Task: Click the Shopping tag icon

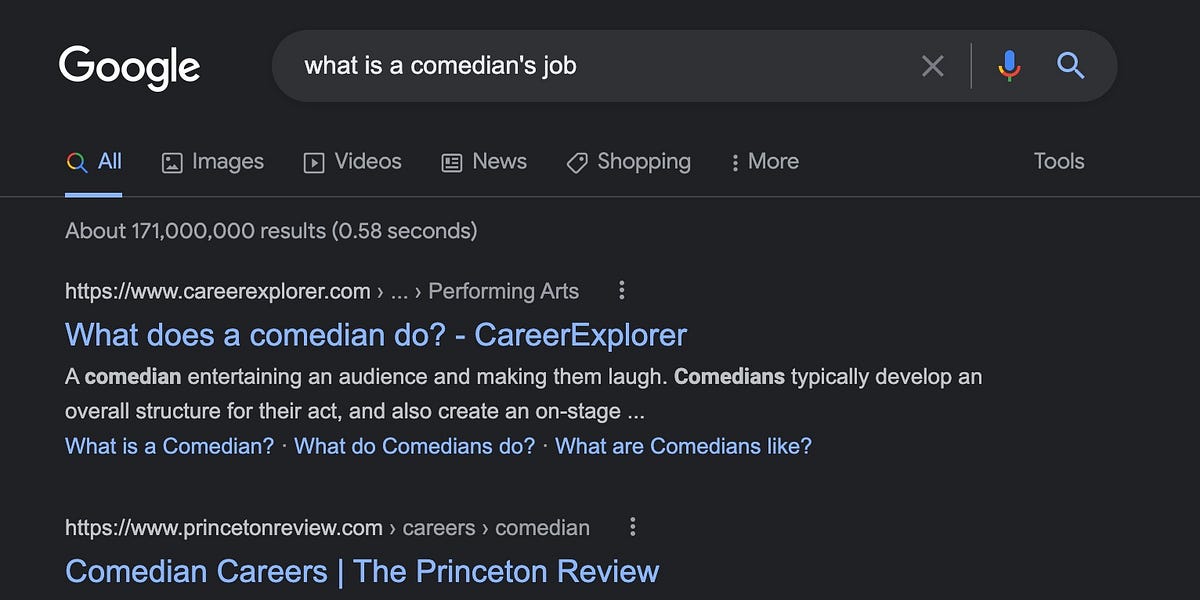Action: coord(576,161)
